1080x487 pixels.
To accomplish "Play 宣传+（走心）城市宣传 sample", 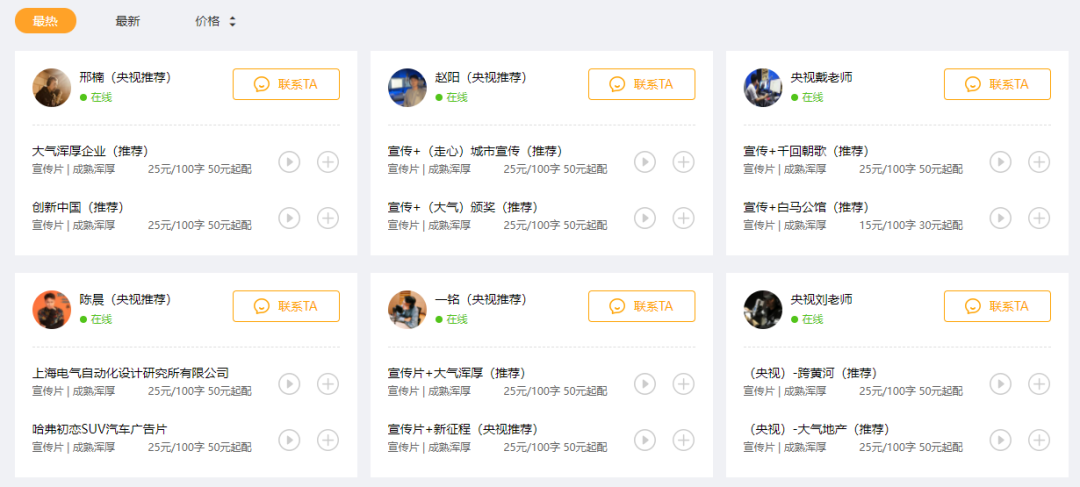I will coord(645,161).
